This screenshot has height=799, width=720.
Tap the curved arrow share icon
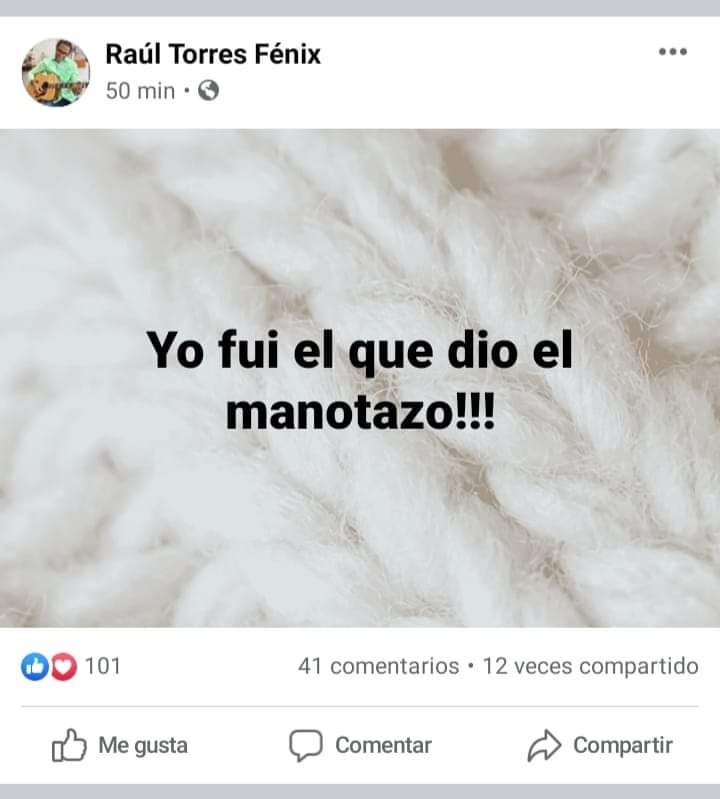tap(544, 745)
